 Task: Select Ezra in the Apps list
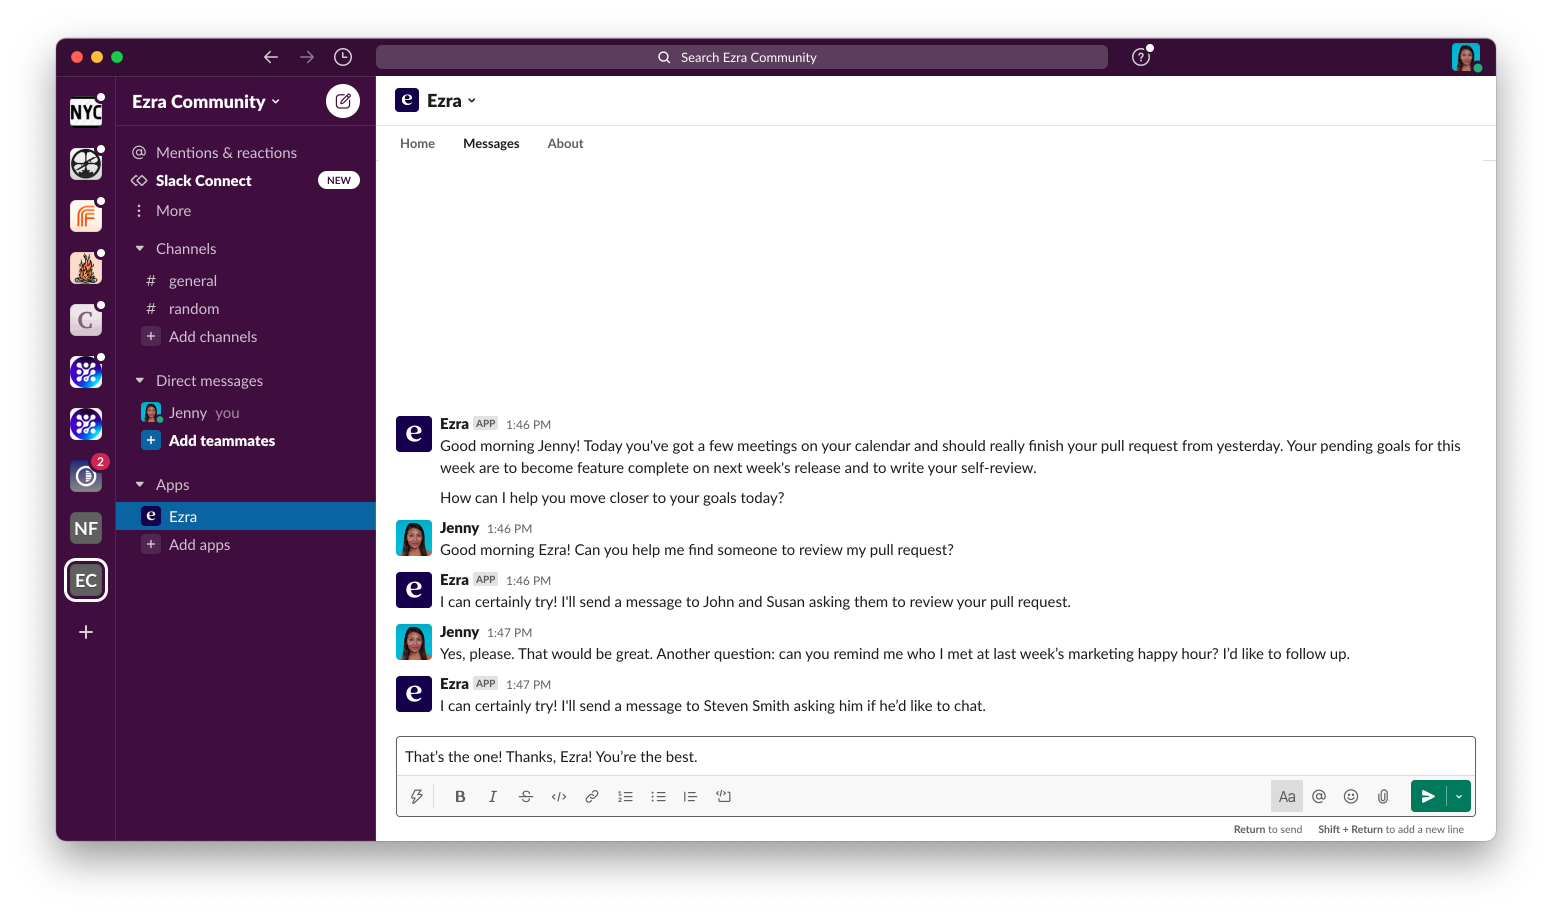246,516
